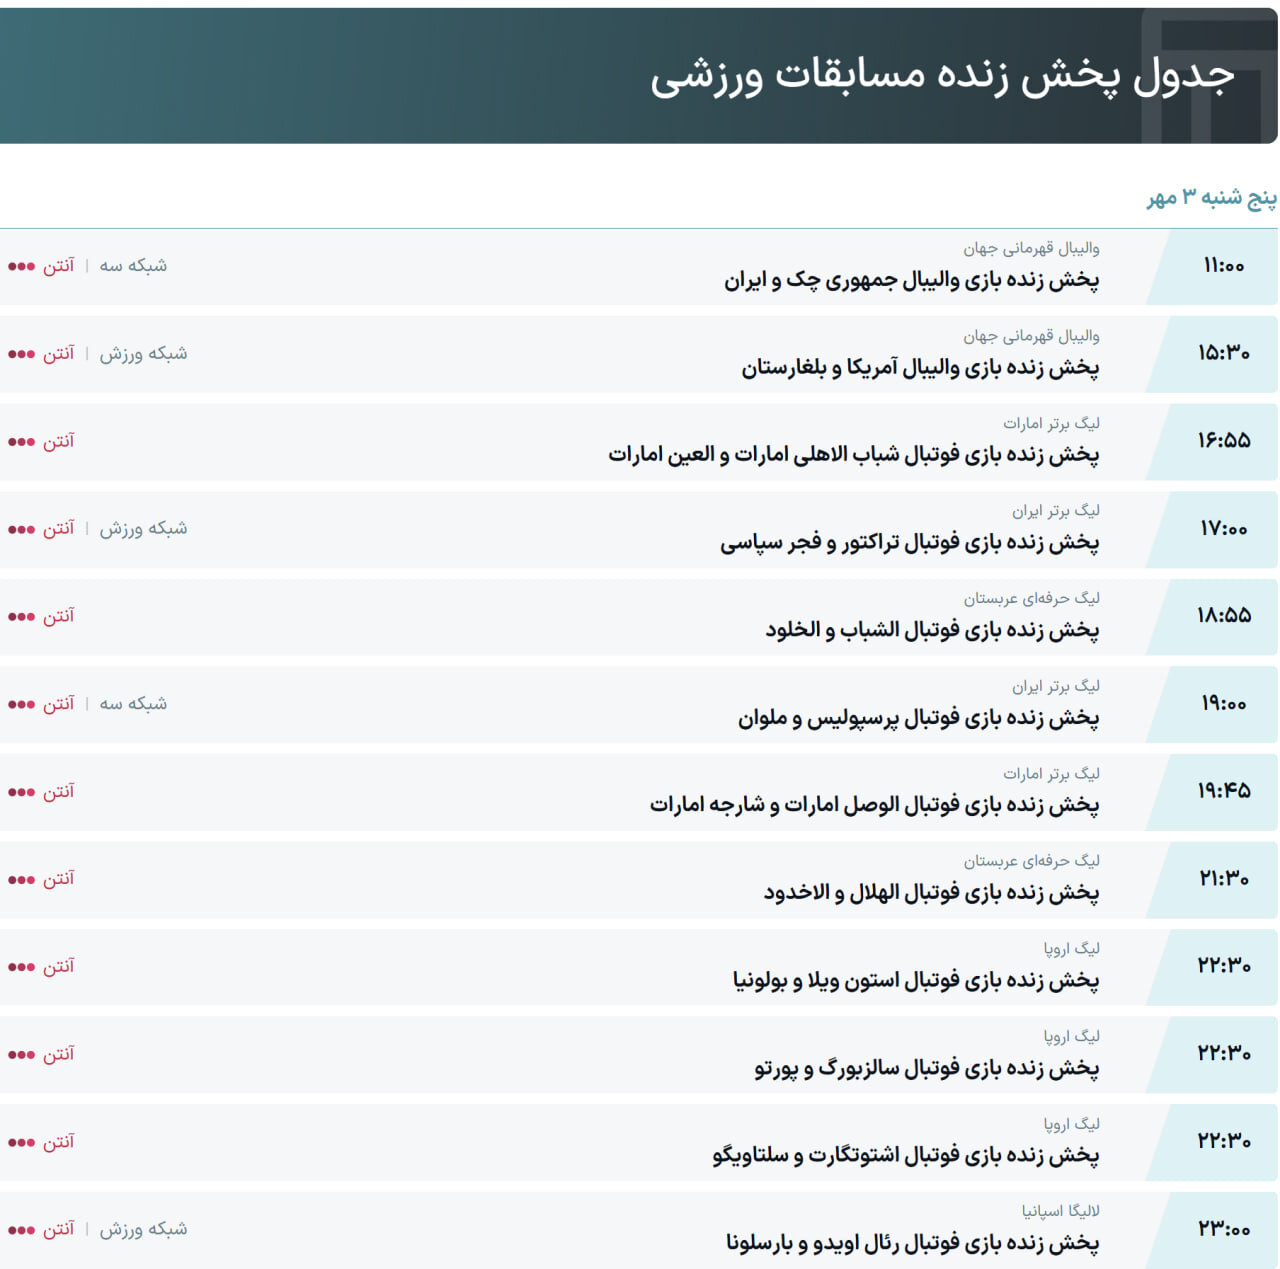
Task: Click the red dots icon beside آنتن for Shabab Al-Ahli match
Action: [x=21, y=440]
